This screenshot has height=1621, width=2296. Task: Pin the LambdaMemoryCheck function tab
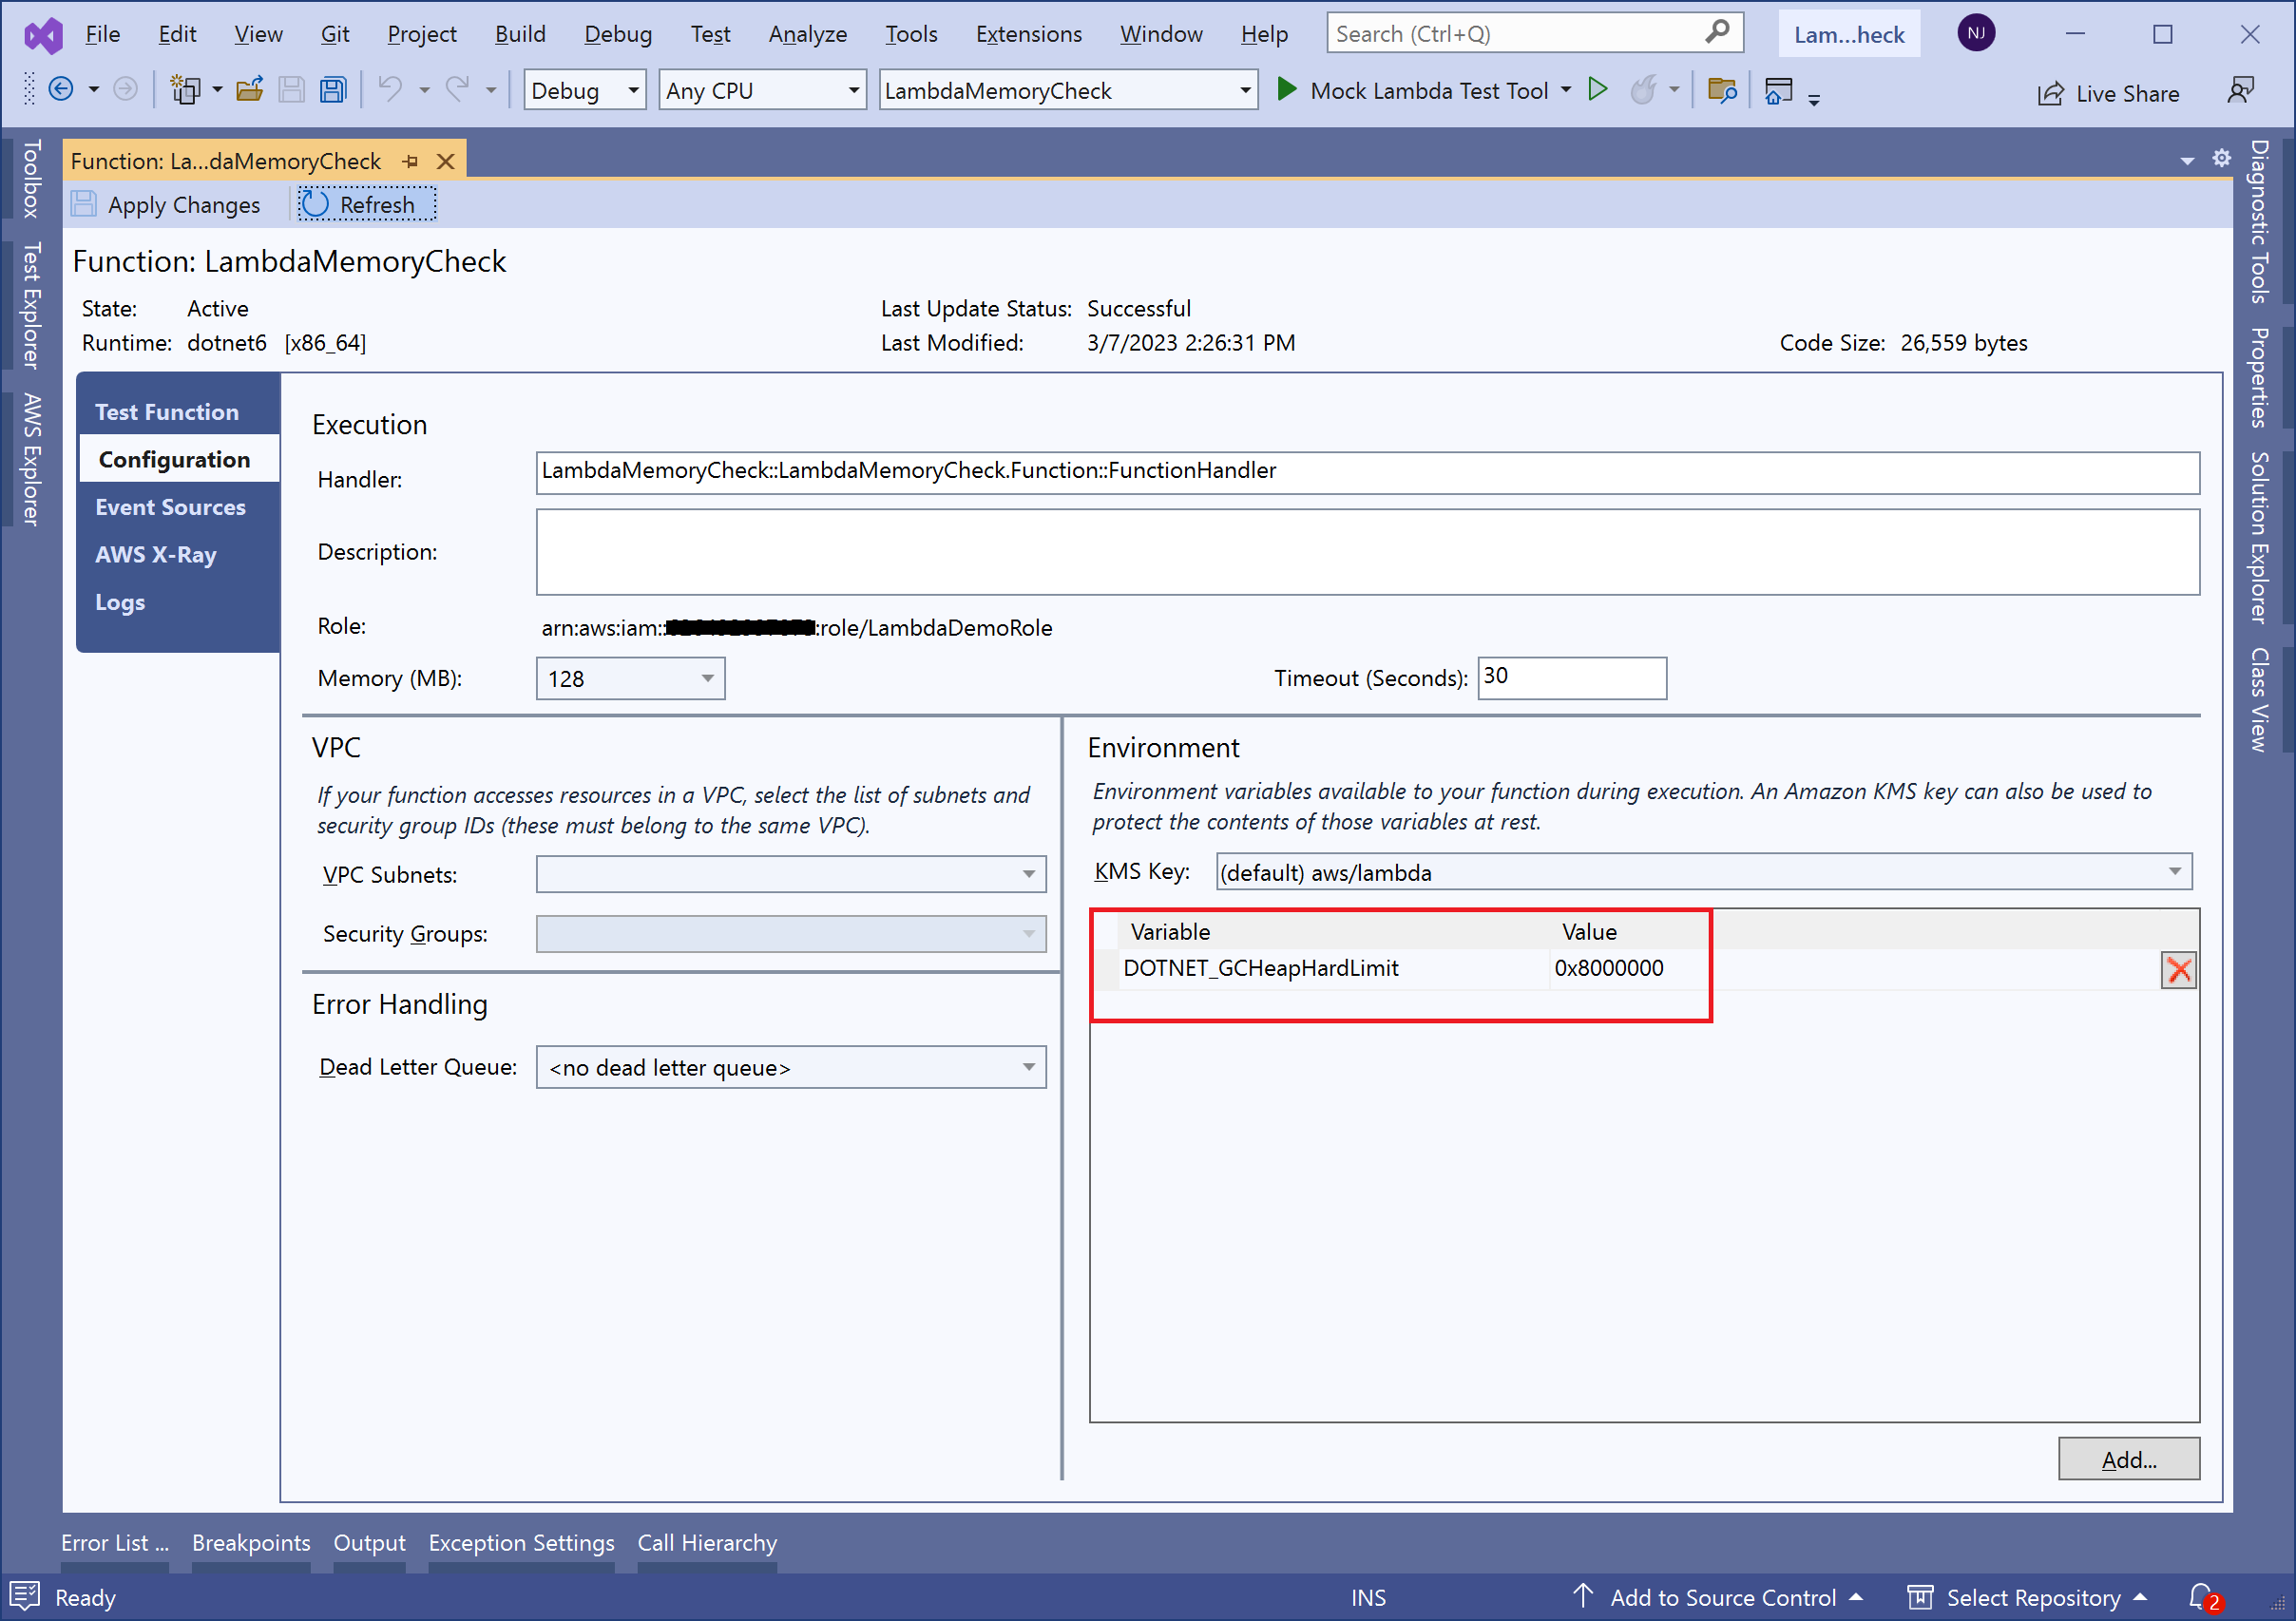(x=410, y=162)
